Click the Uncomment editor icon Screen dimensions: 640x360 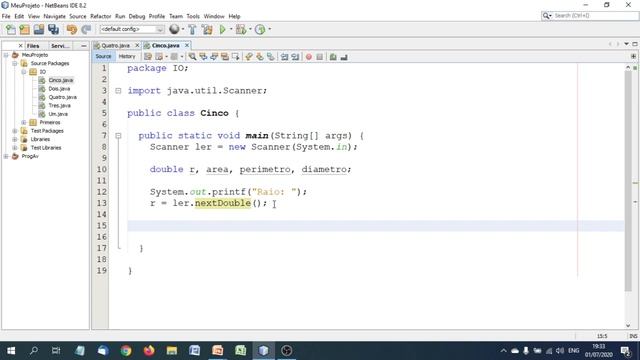[x=344, y=57]
